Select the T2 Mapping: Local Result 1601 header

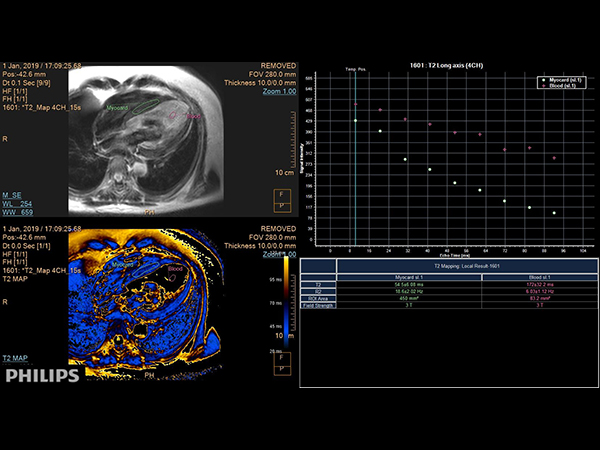pyautogui.click(x=467, y=266)
